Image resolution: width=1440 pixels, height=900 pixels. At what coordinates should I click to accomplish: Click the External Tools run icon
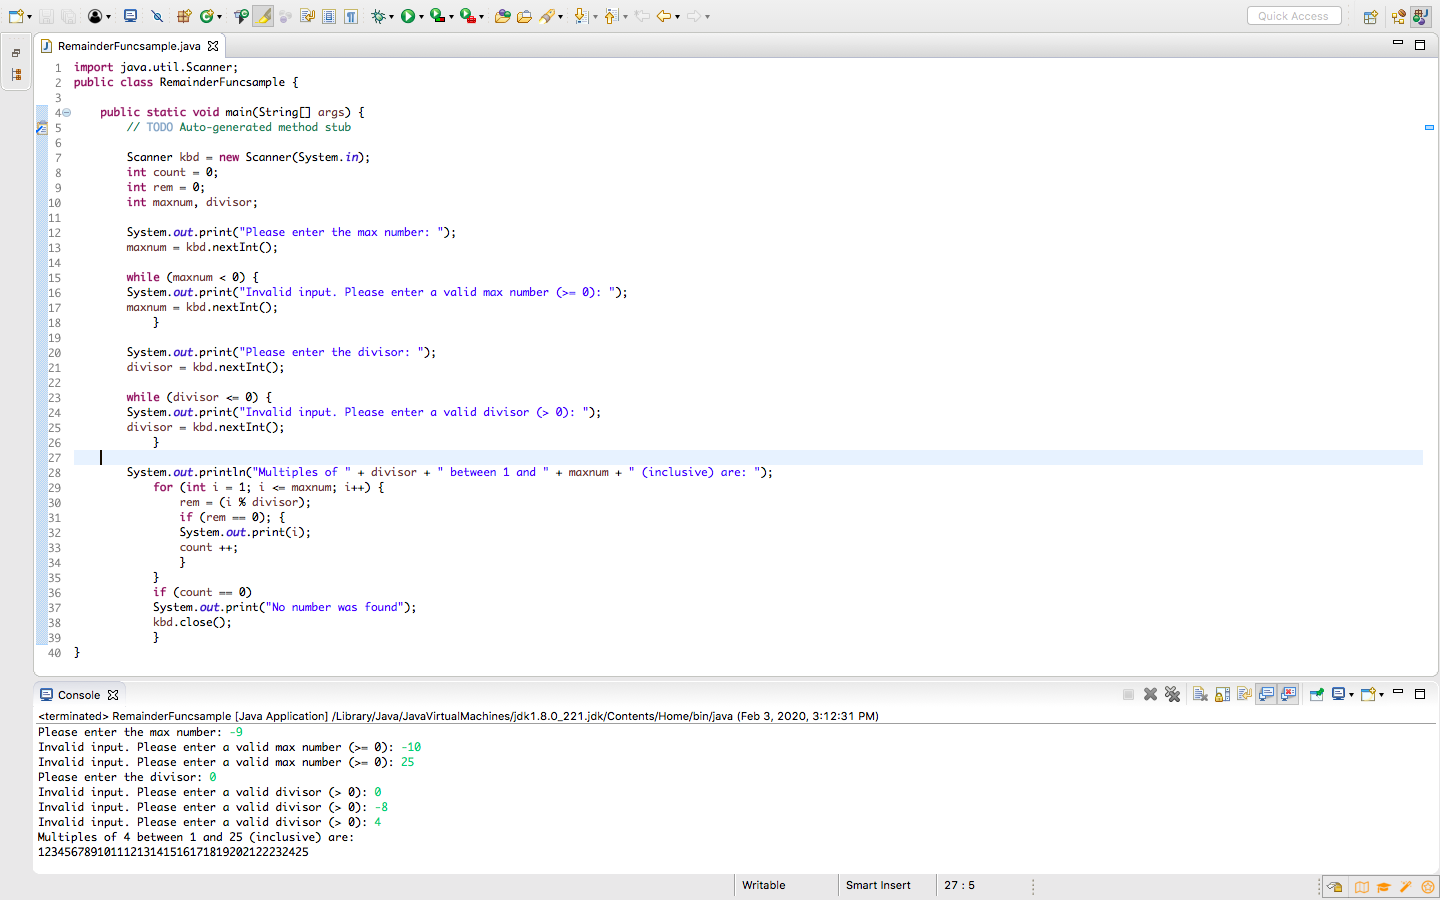pos(467,16)
